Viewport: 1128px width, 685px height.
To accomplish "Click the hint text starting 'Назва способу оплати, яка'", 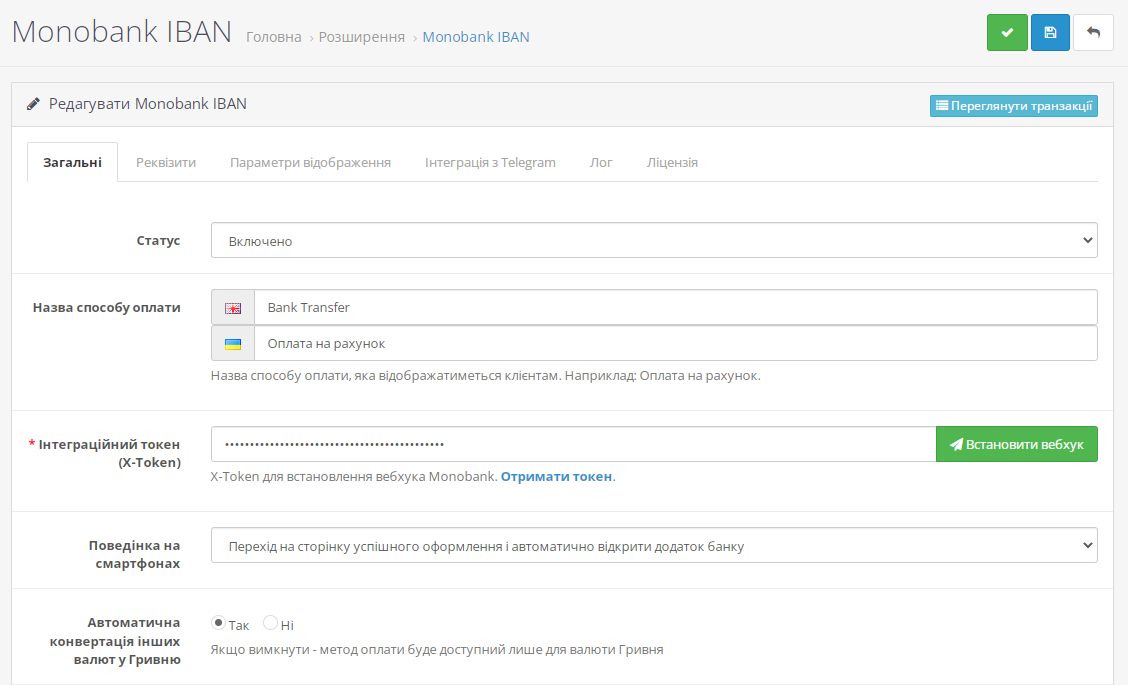I will tap(486, 376).
